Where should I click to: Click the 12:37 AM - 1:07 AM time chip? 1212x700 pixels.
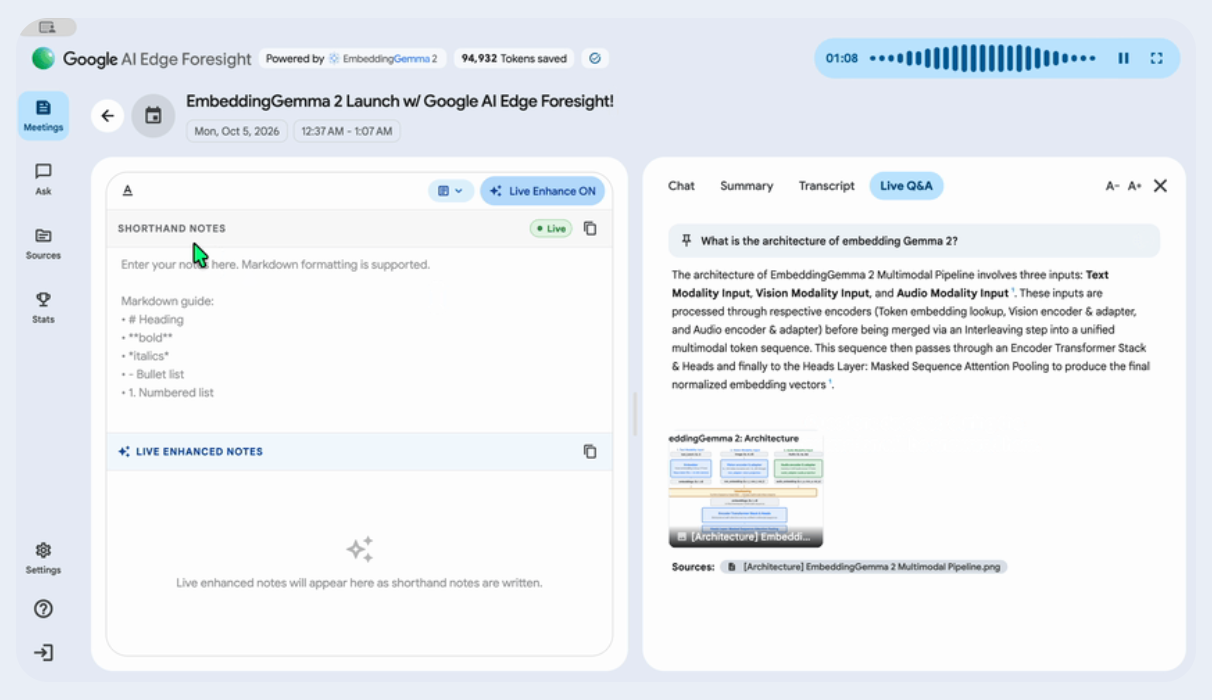[347, 131]
